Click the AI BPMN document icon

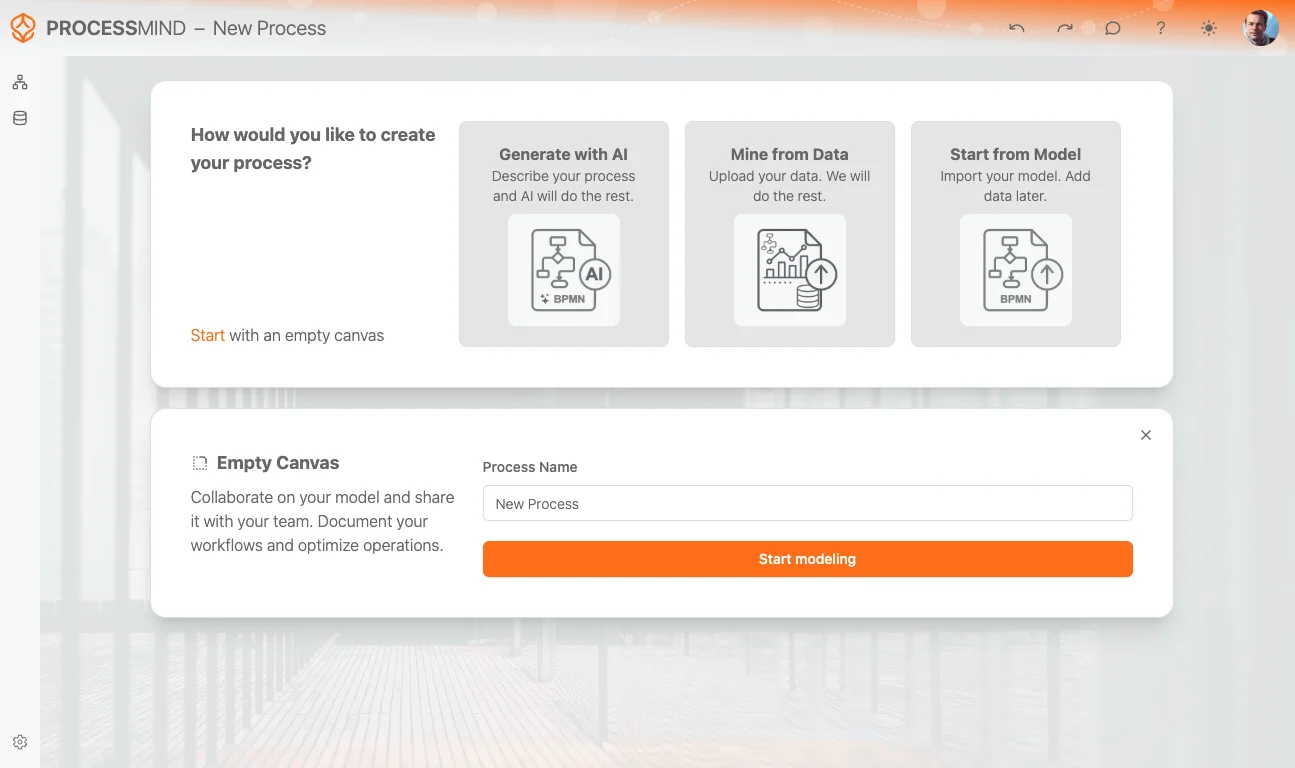click(x=564, y=270)
